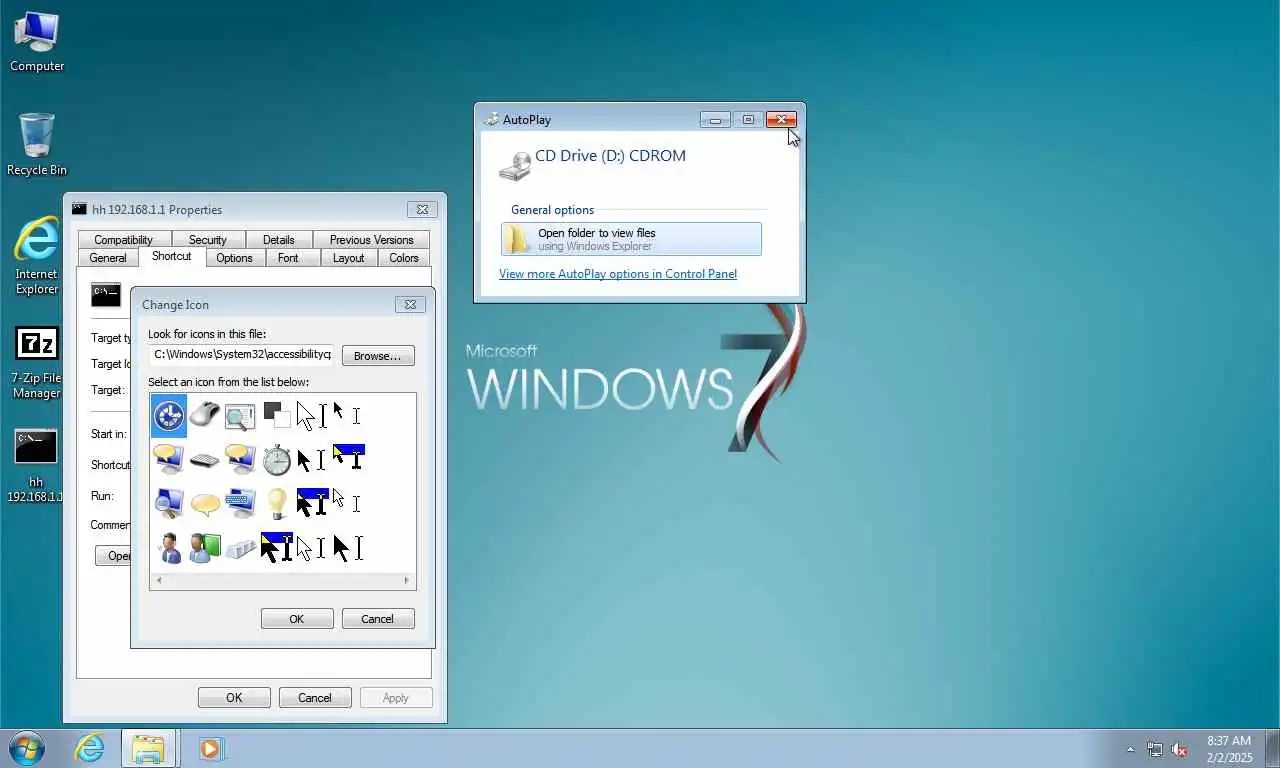Pick the computer mouse icon in list
1280x768 pixels.
tap(204, 413)
